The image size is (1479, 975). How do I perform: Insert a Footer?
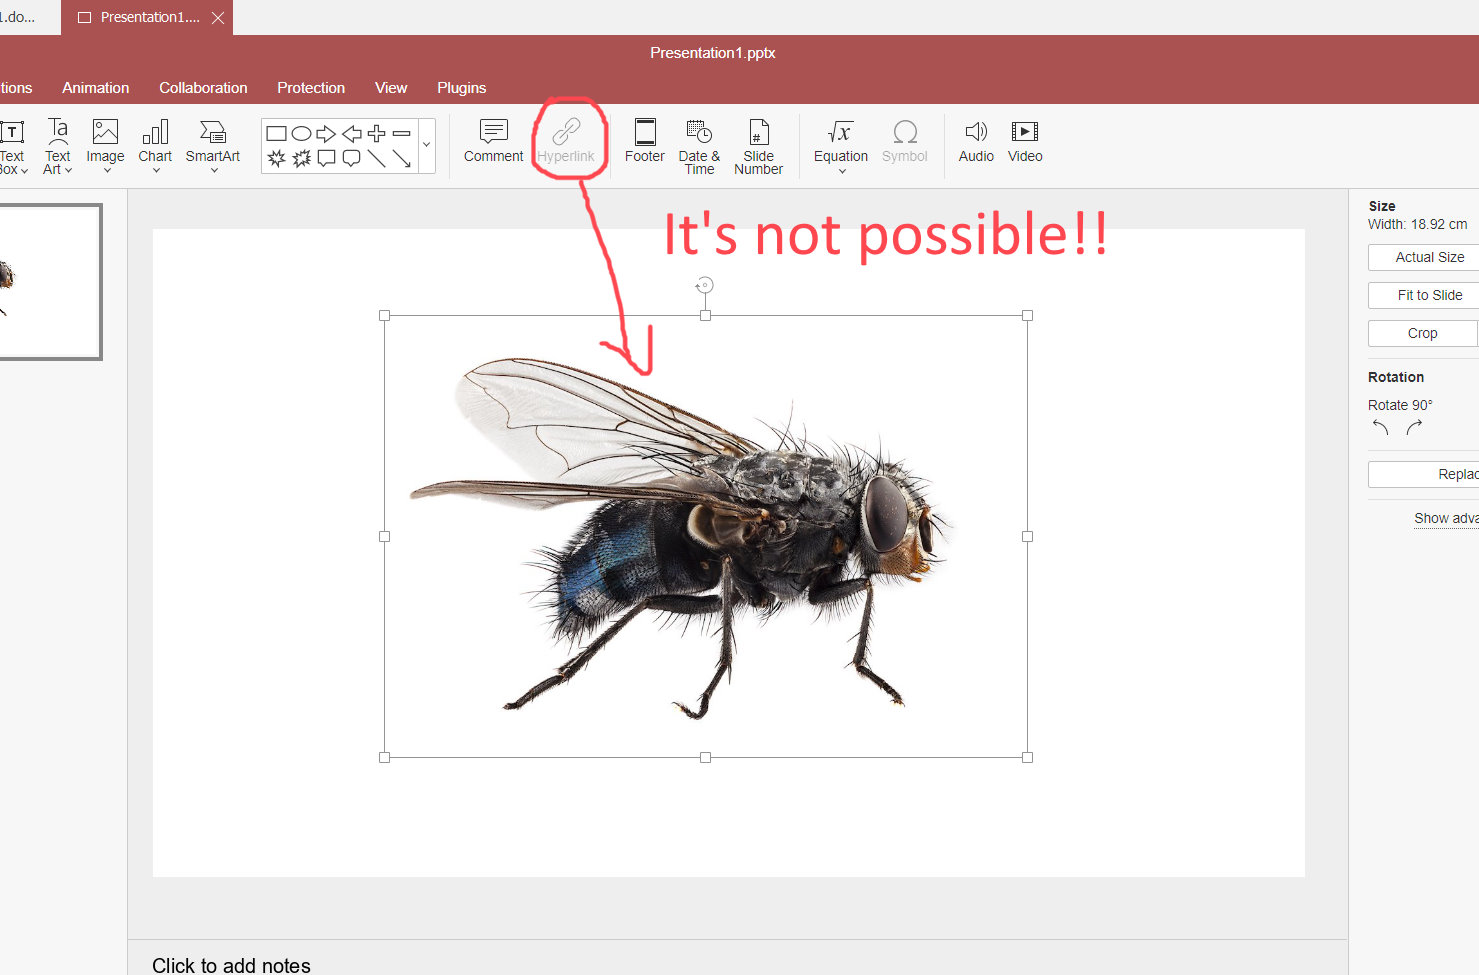click(644, 140)
